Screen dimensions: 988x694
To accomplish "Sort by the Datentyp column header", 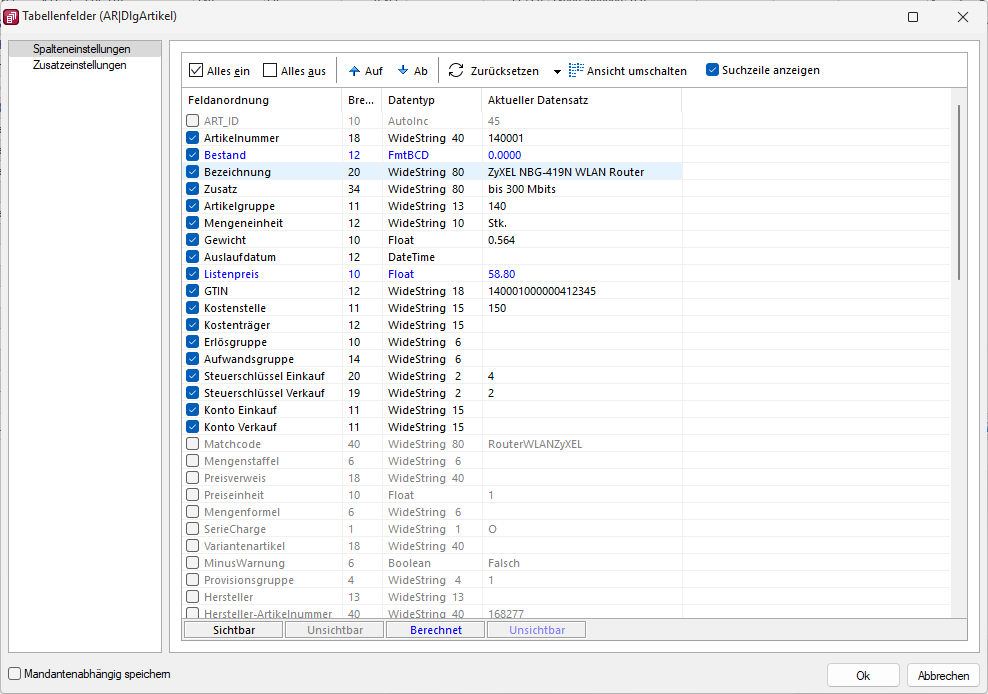I will point(412,100).
